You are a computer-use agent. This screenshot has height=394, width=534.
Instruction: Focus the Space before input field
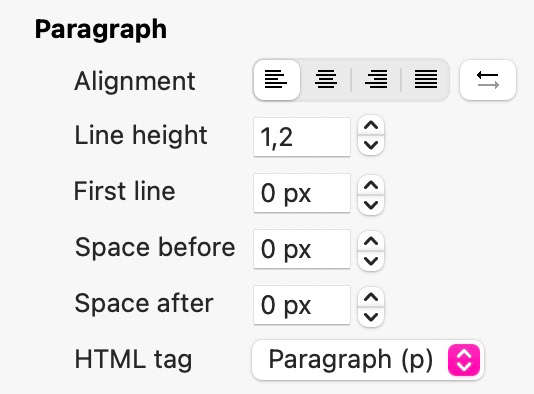click(x=302, y=249)
